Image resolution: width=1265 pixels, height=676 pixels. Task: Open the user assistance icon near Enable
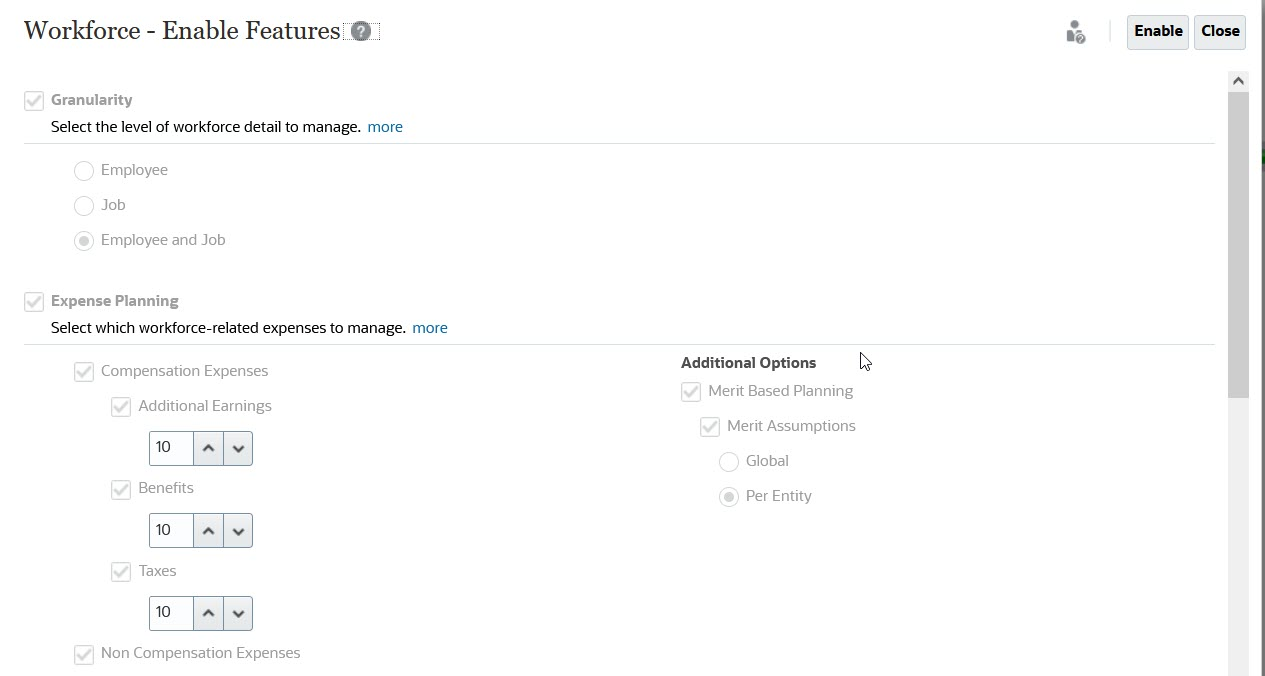click(x=1076, y=32)
